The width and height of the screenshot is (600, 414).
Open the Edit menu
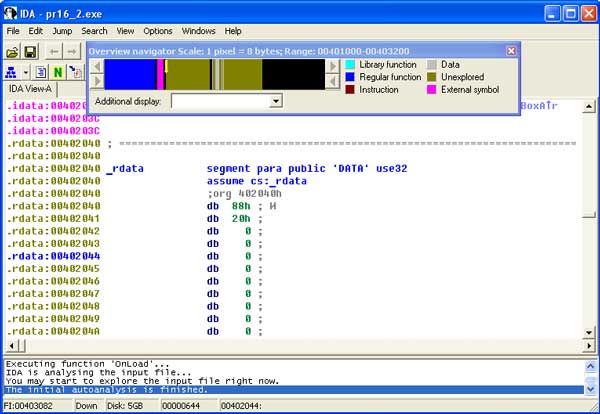click(36, 31)
